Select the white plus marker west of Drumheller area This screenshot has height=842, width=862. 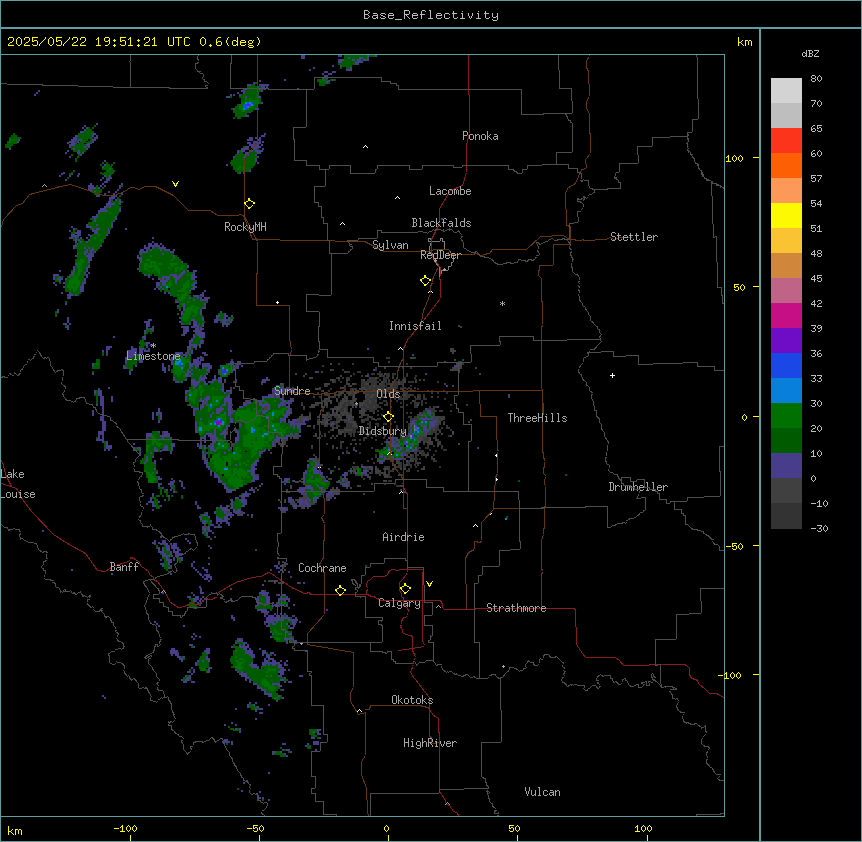click(612, 375)
